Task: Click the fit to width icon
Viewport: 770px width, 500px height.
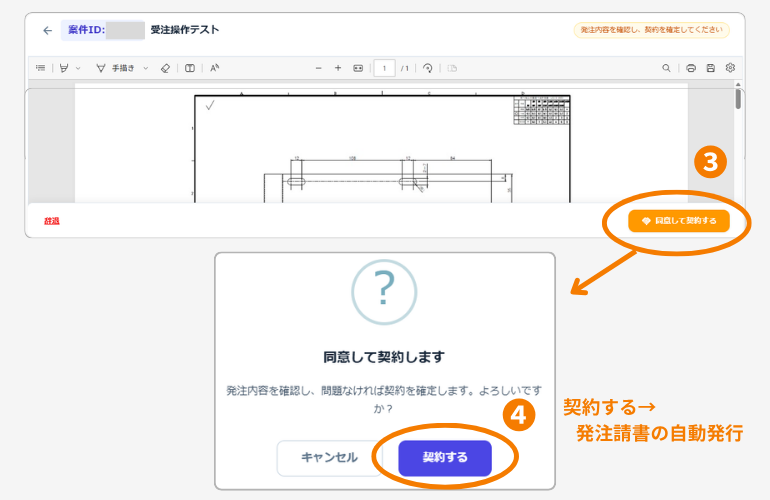Action: click(x=358, y=68)
